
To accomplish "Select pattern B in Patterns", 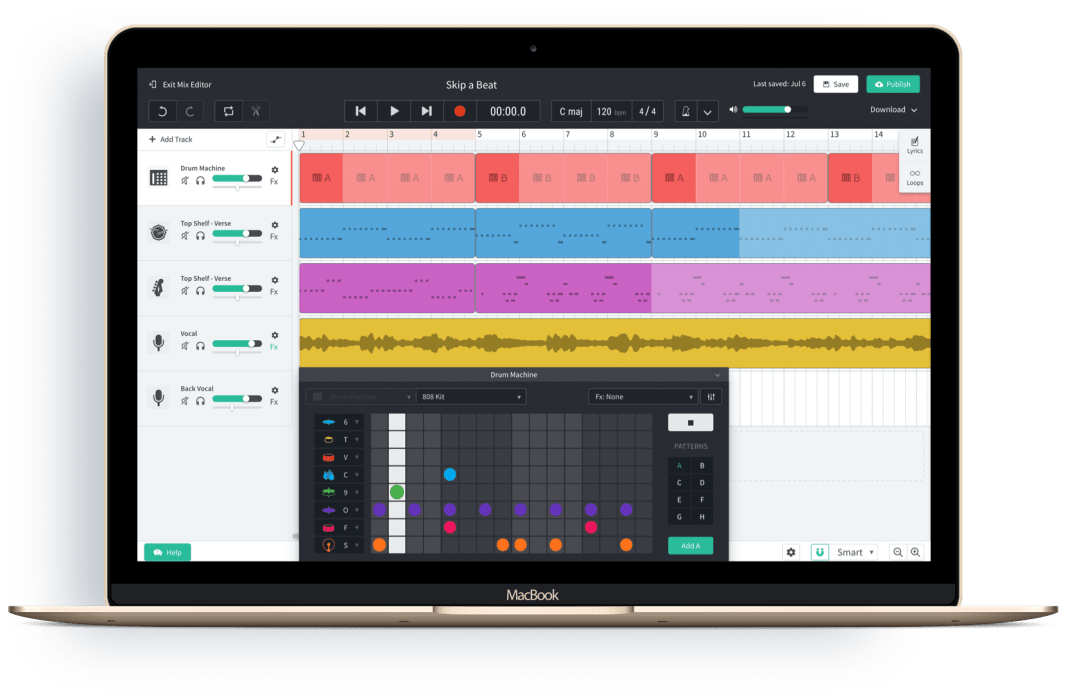I will click(702, 466).
